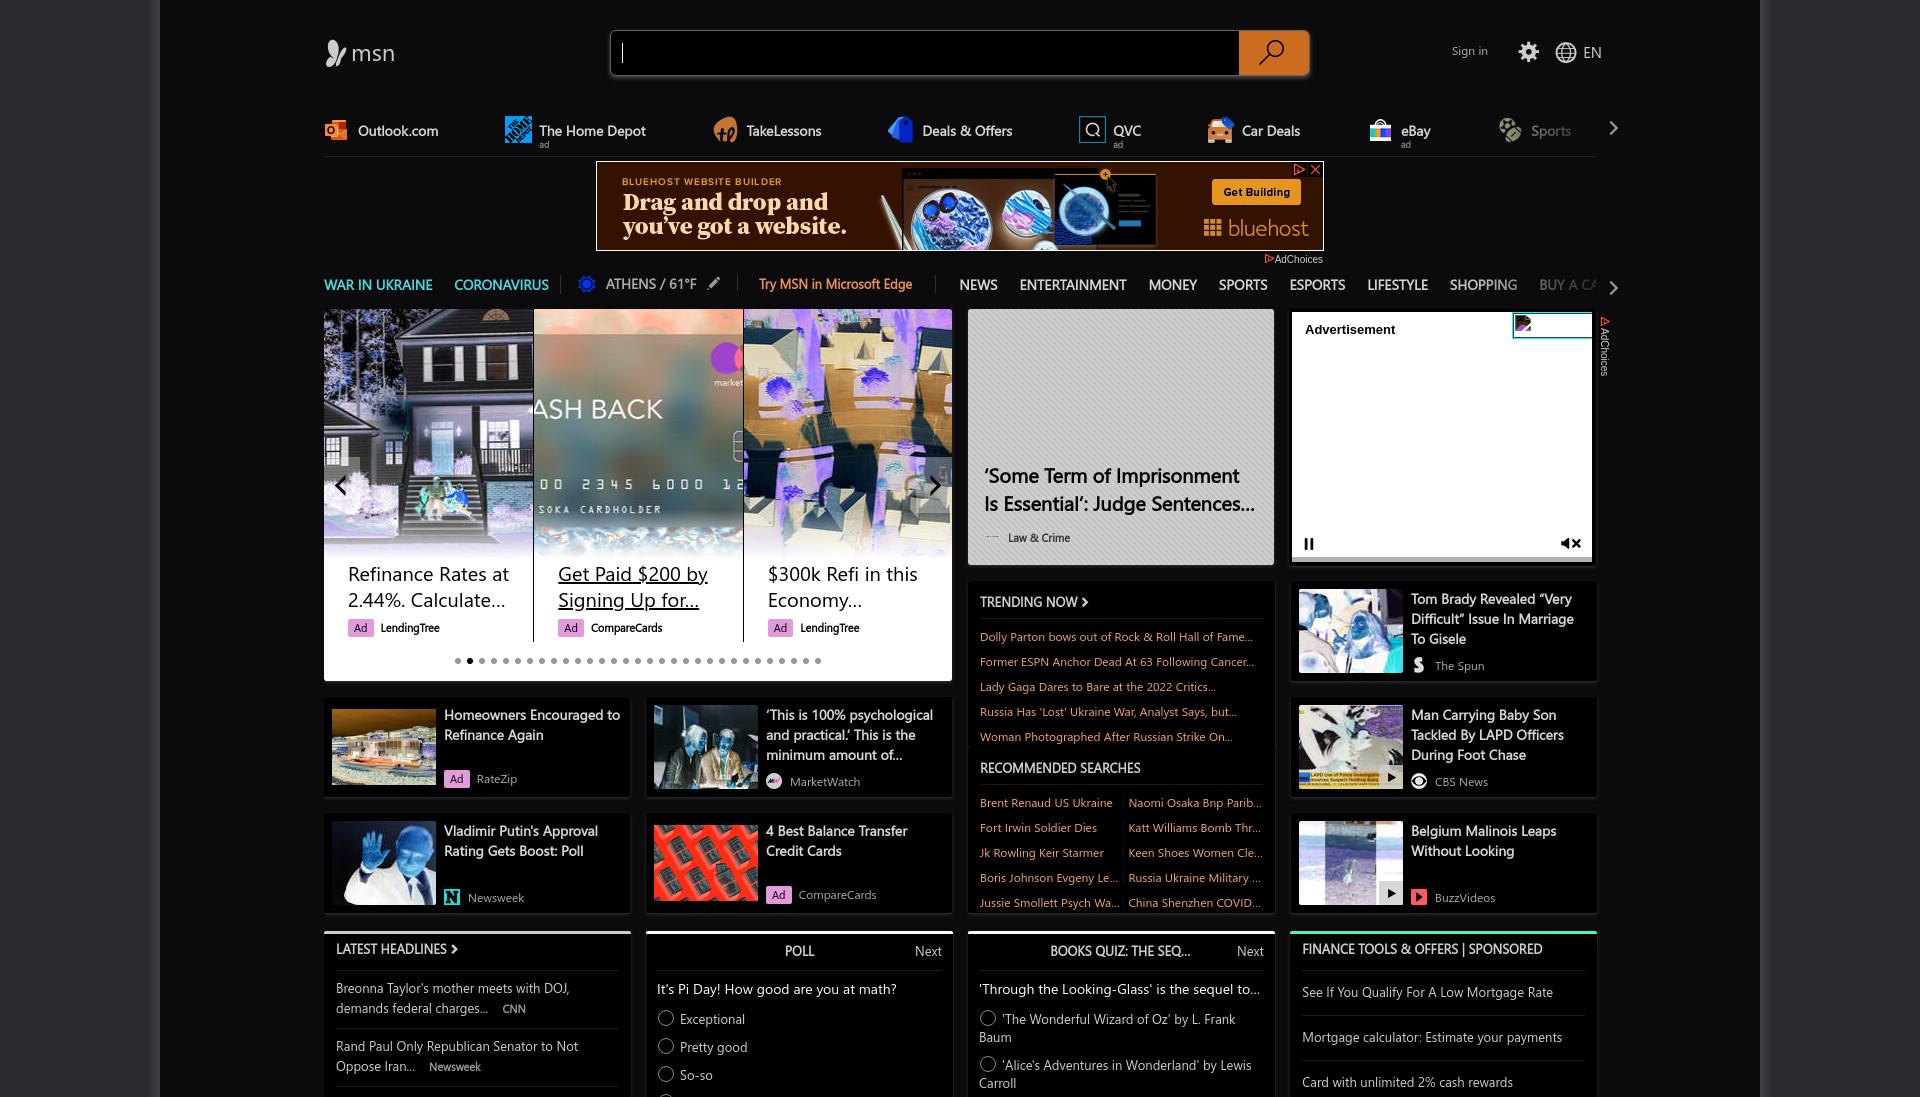Open Mortgage calculator finance link
Screen dimensions: 1920x1097
click(1432, 1037)
